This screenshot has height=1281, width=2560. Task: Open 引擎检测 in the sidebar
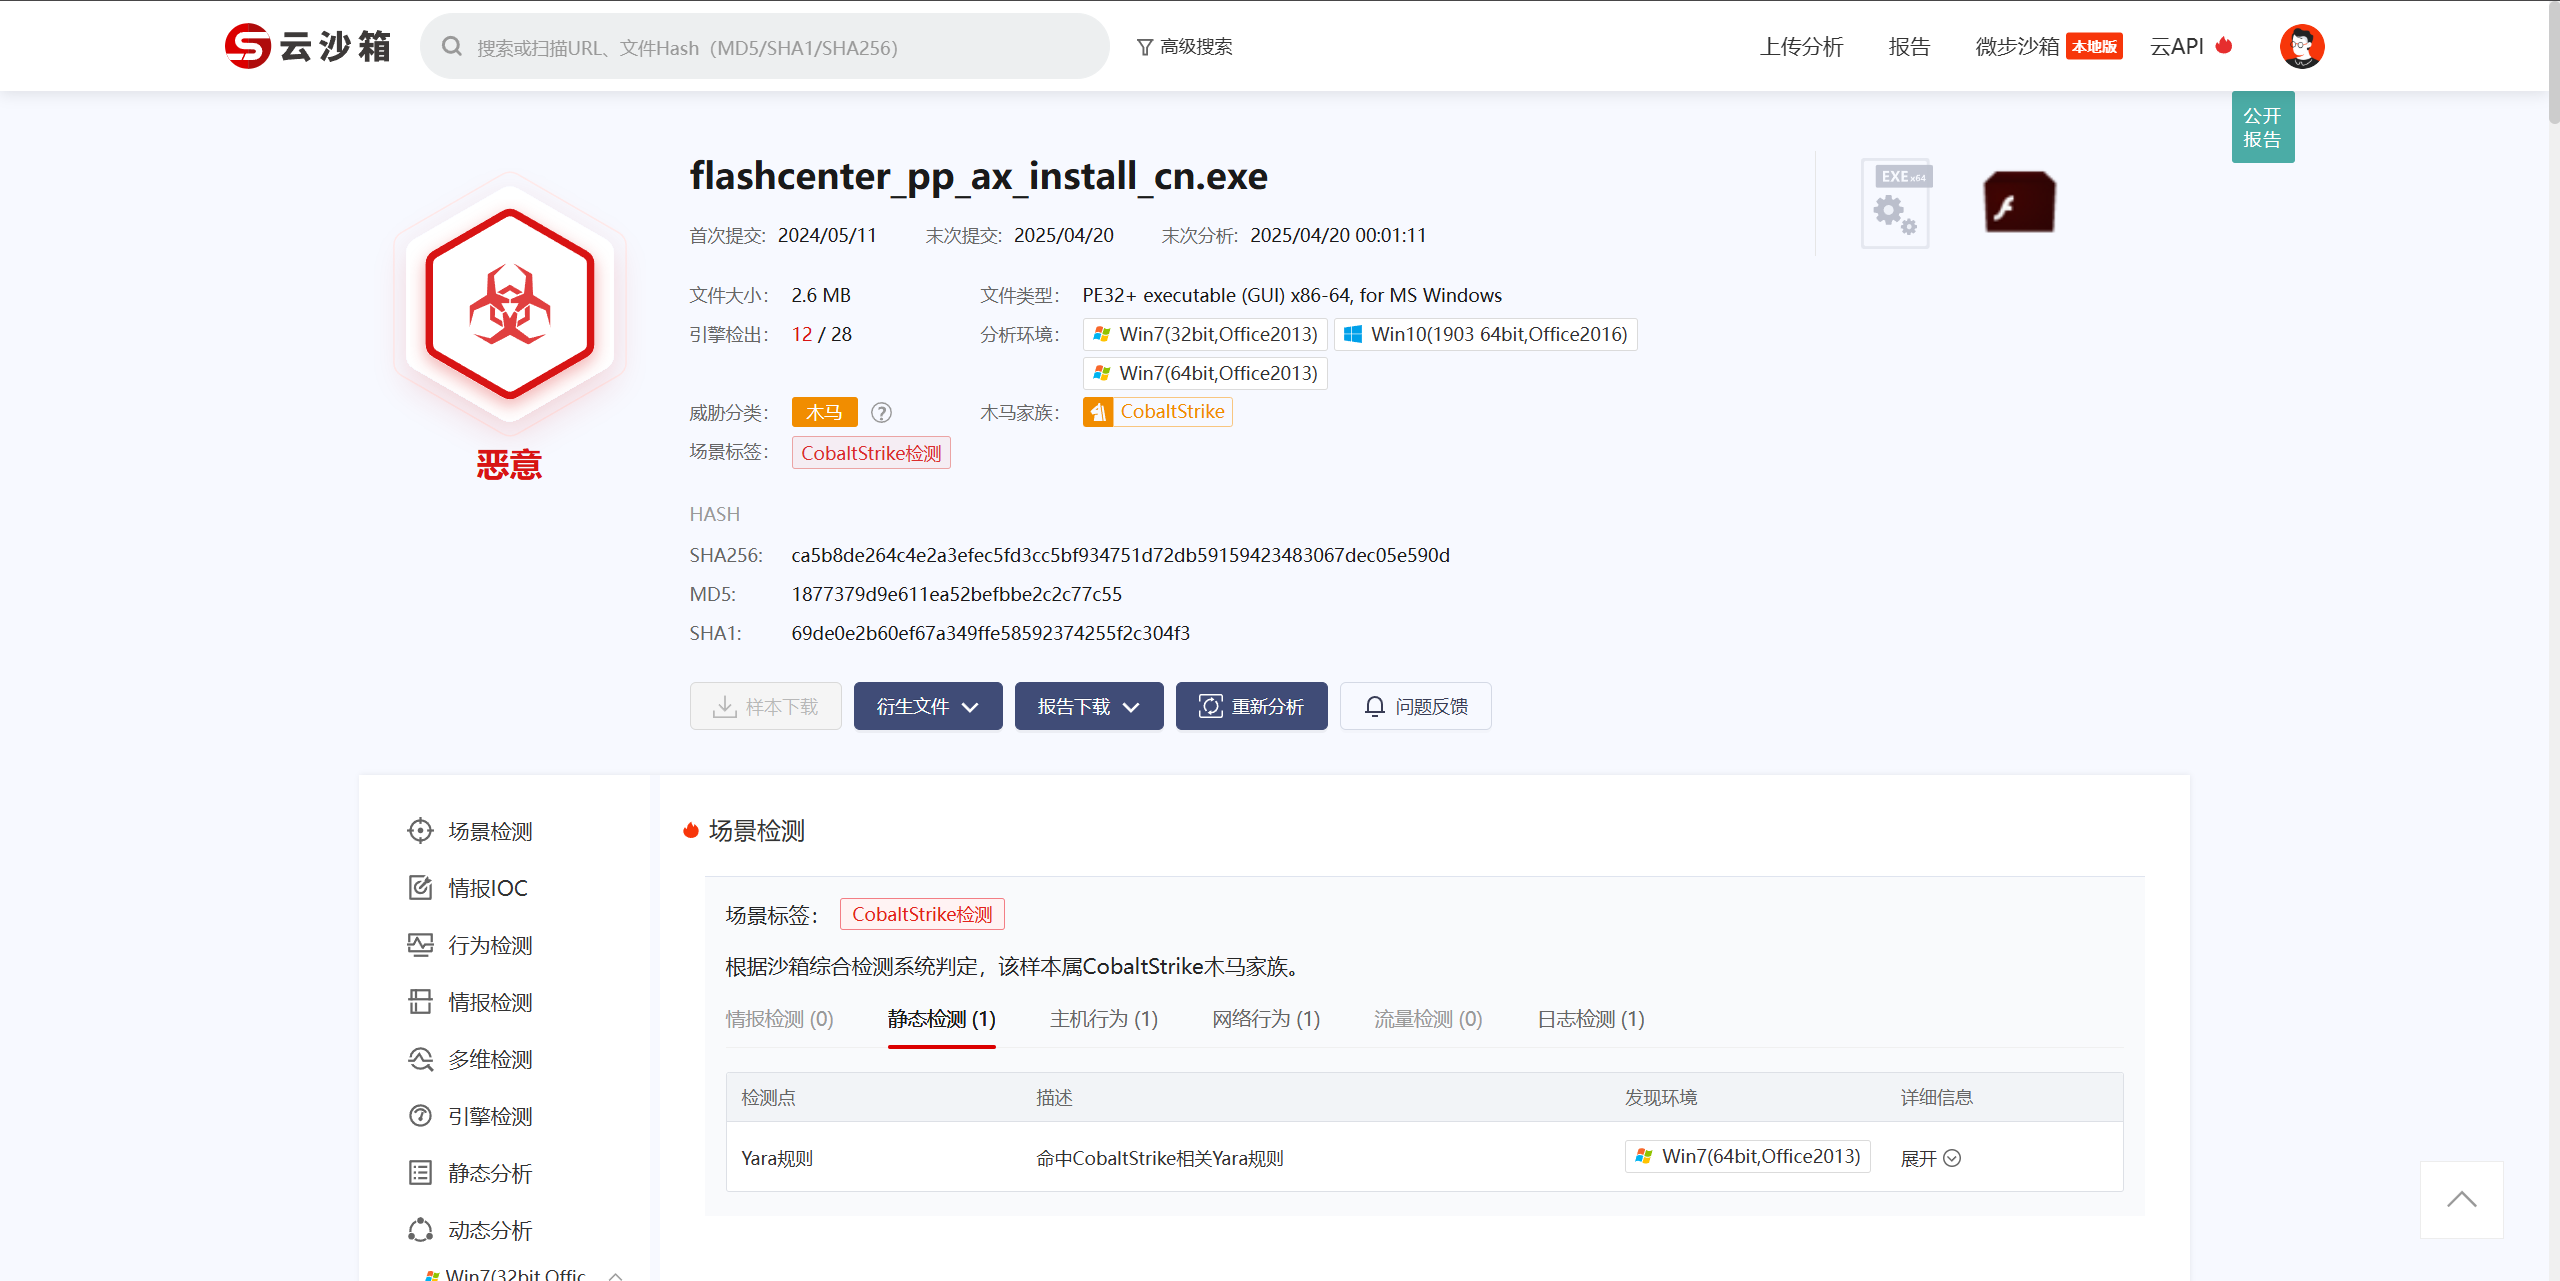(x=470, y=1116)
